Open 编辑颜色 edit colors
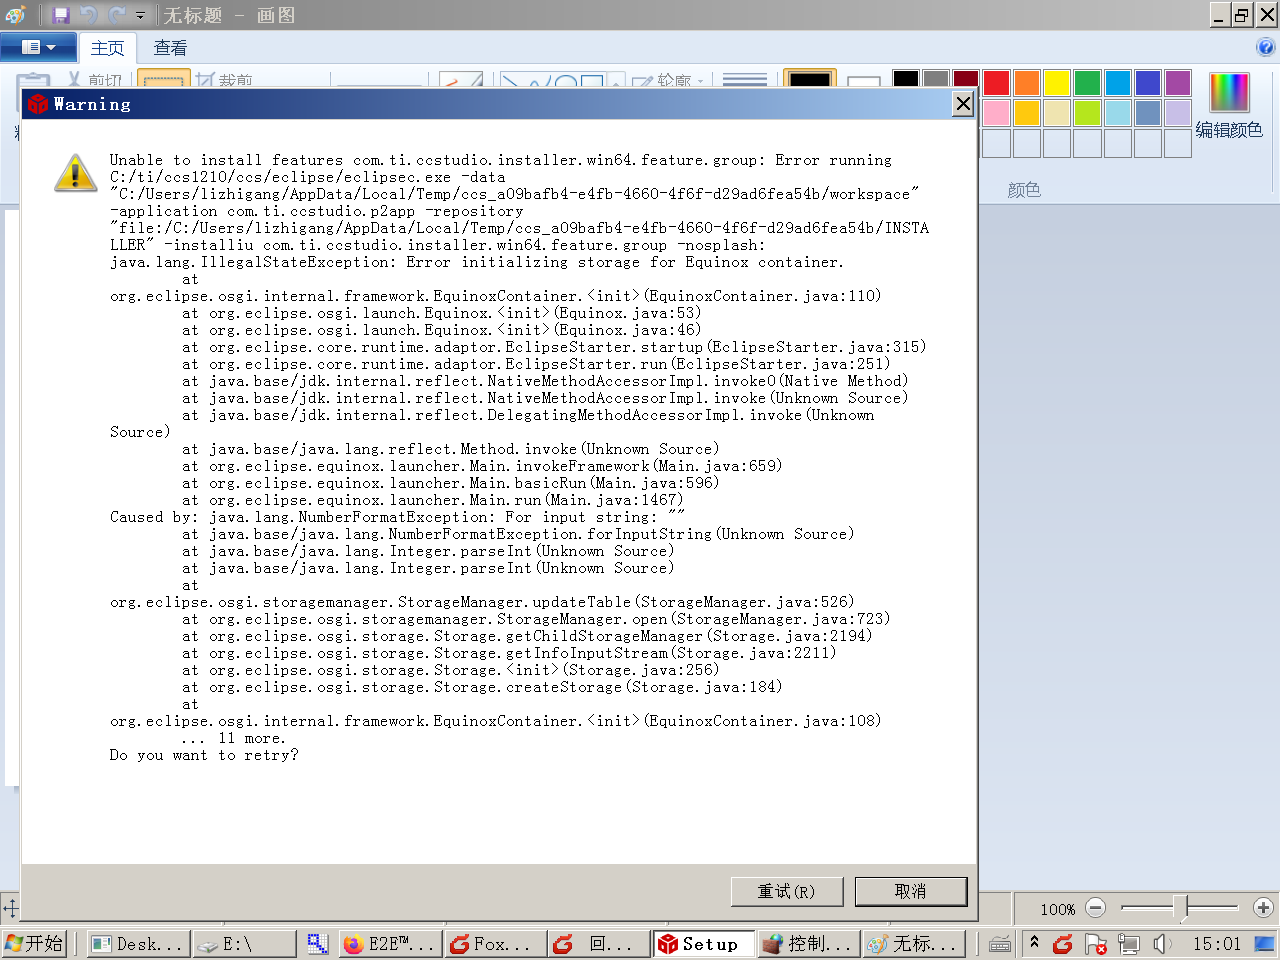 point(1229,105)
